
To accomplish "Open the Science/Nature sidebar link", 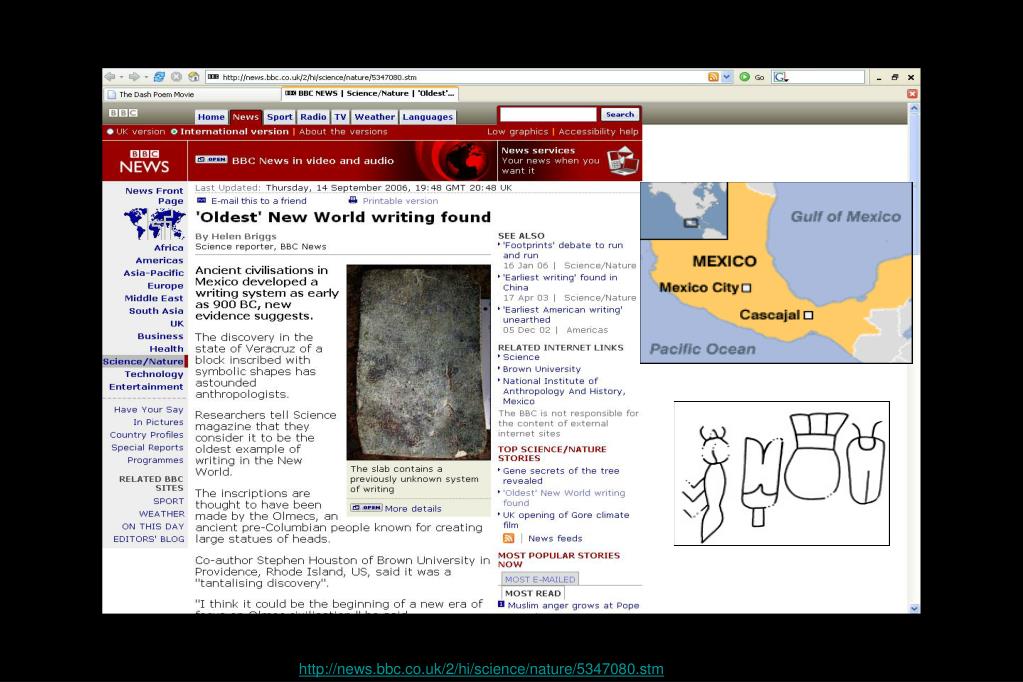I will click(x=143, y=362).
